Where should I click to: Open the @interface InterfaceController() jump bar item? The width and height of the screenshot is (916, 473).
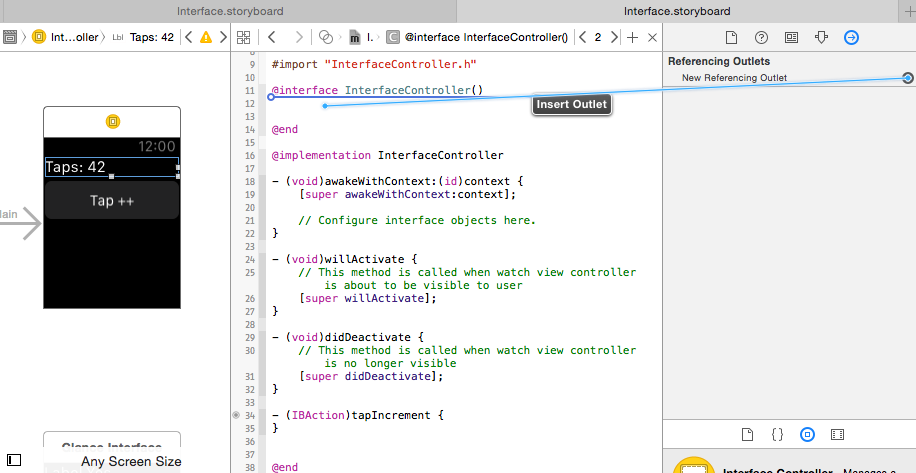[477, 37]
